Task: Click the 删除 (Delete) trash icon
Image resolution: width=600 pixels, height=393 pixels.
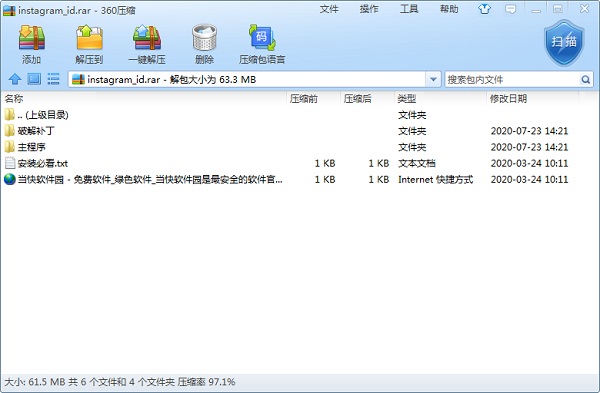Action: [x=204, y=38]
